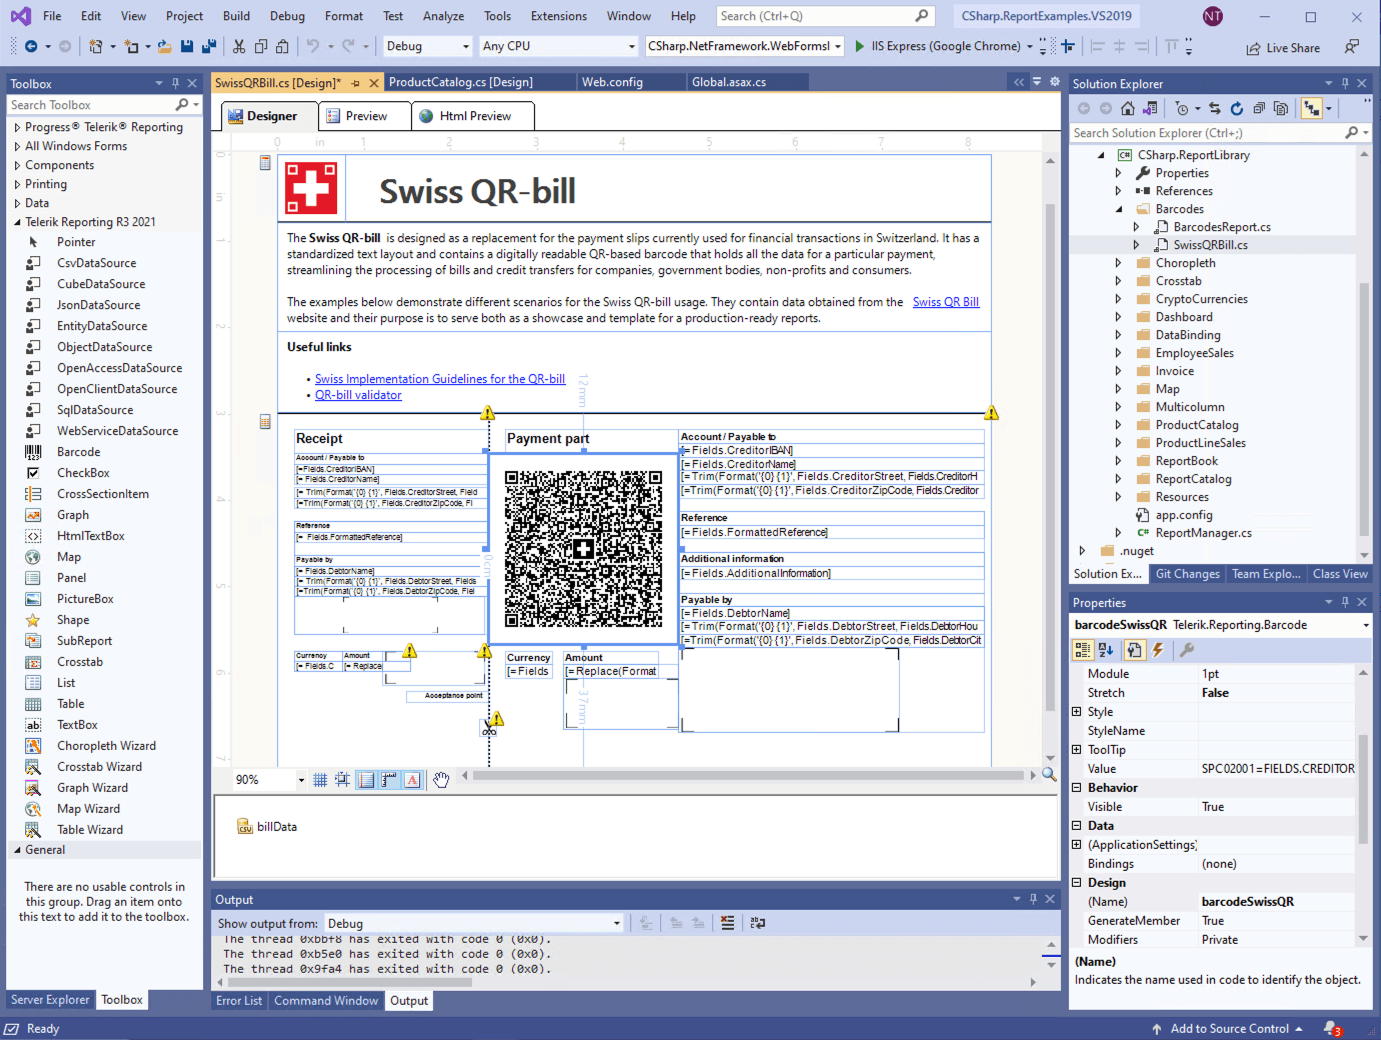Expand Progress Telerik Reporting toolbox group
The image size is (1381, 1040).
17,127
